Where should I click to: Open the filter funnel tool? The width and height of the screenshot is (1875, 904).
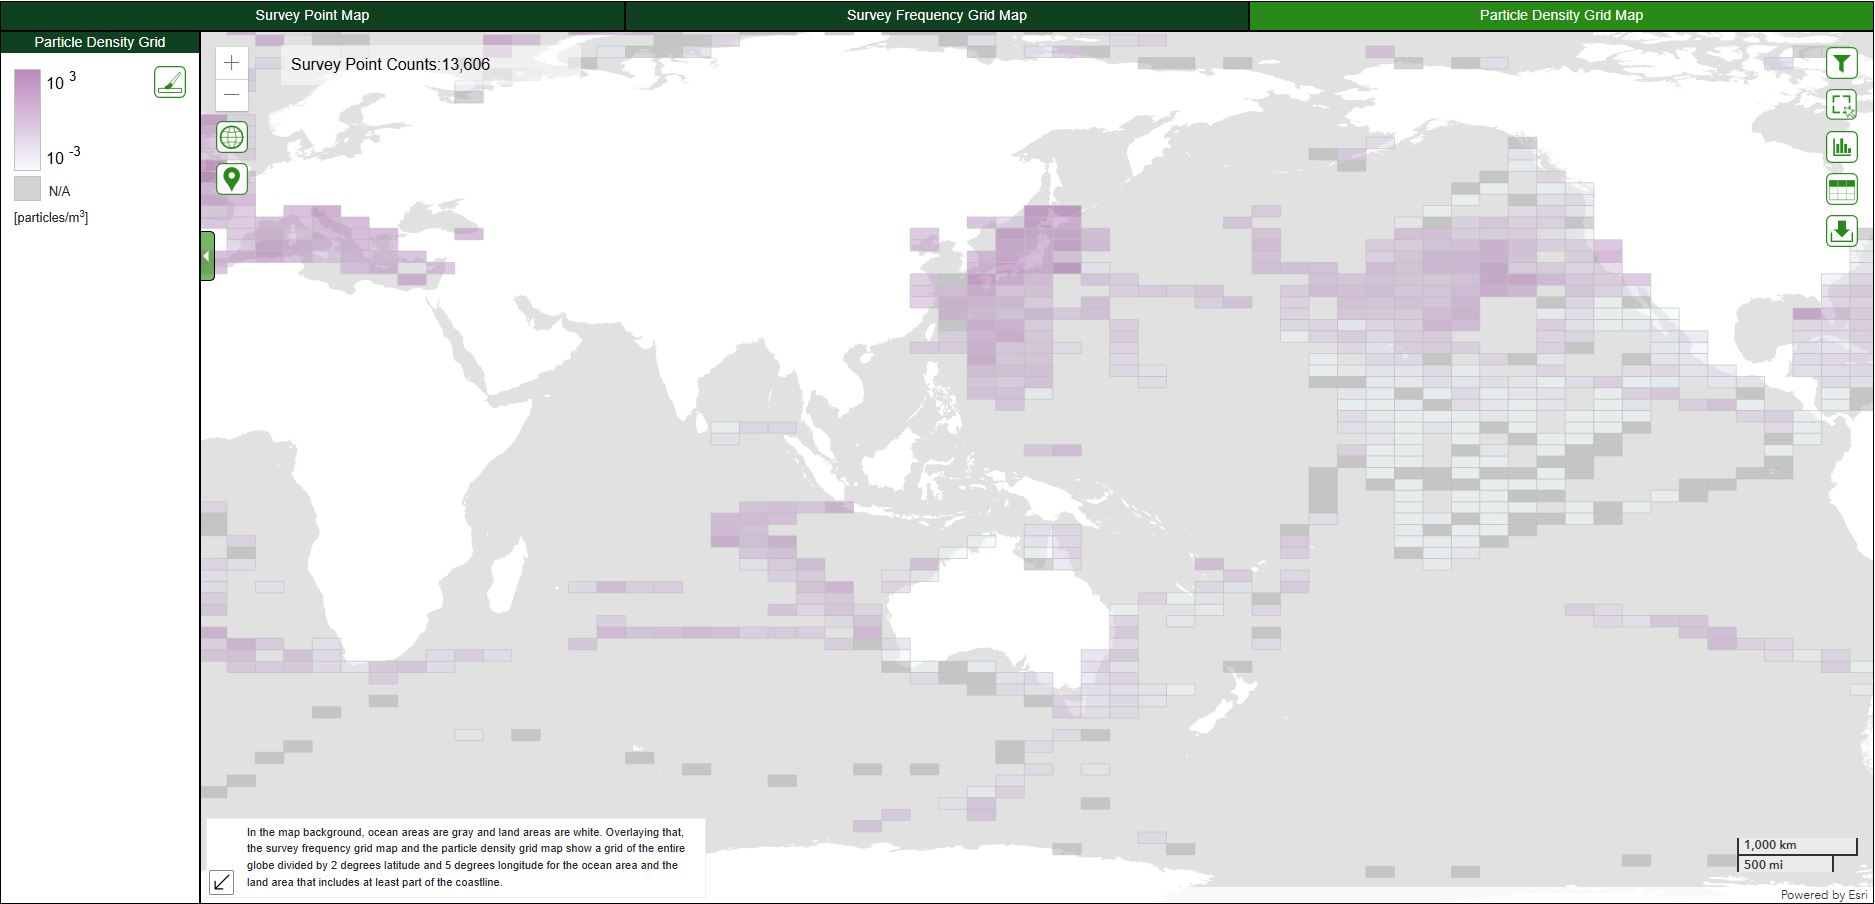[x=1841, y=64]
